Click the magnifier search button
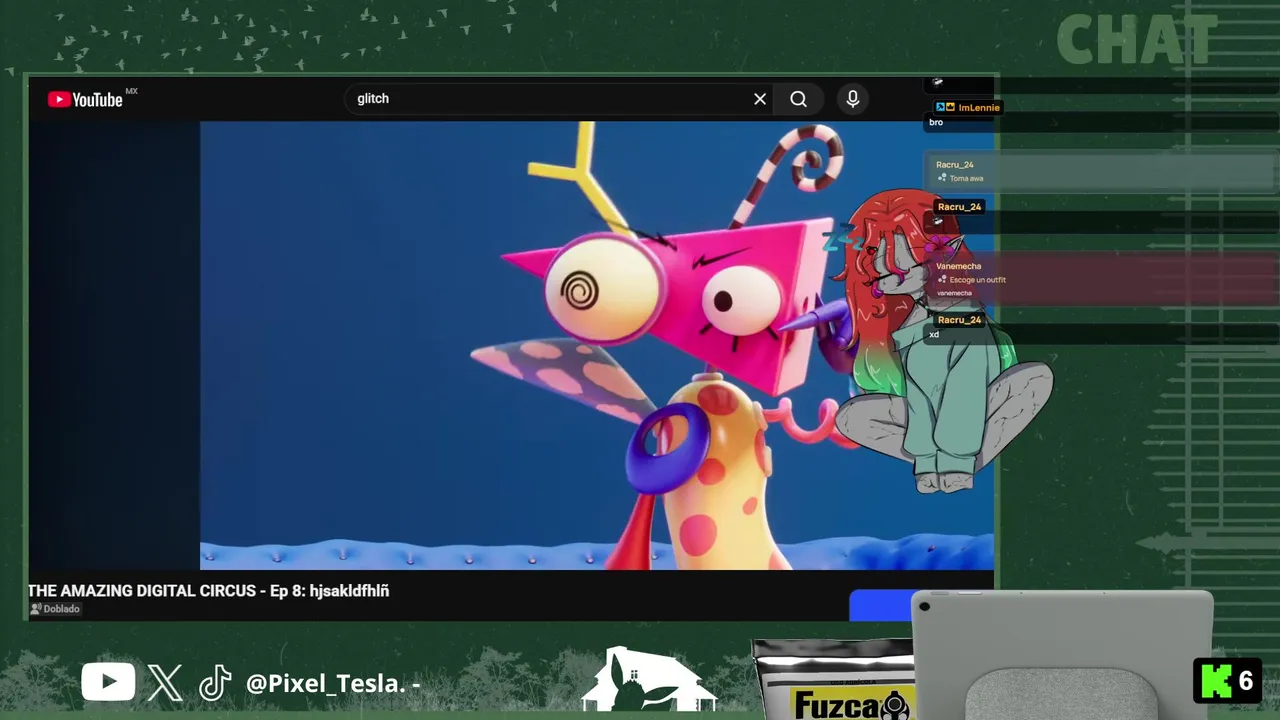The height and width of the screenshot is (720, 1280). pyautogui.click(x=798, y=99)
